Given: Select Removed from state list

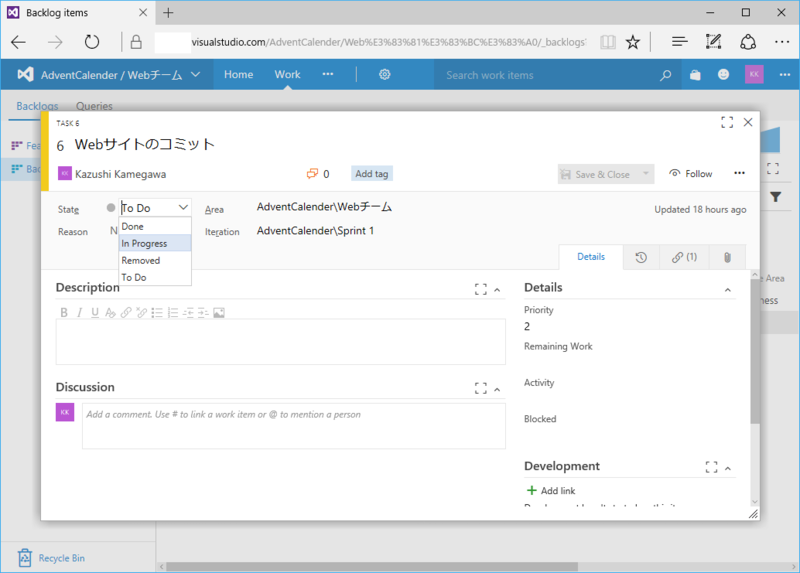Looking at the screenshot, I should [x=155, y=260].
